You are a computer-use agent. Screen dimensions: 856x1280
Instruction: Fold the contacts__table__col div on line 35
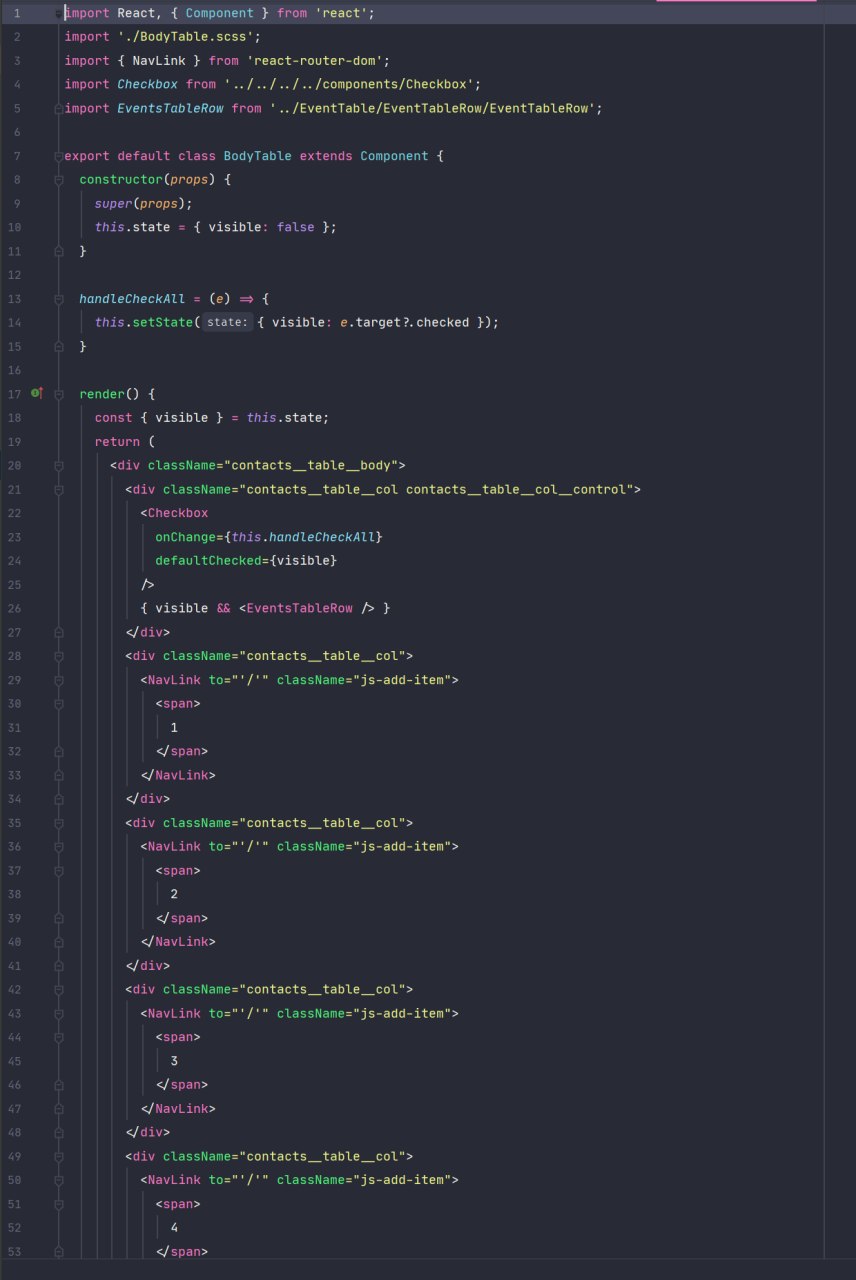click(x=59, y=823)
